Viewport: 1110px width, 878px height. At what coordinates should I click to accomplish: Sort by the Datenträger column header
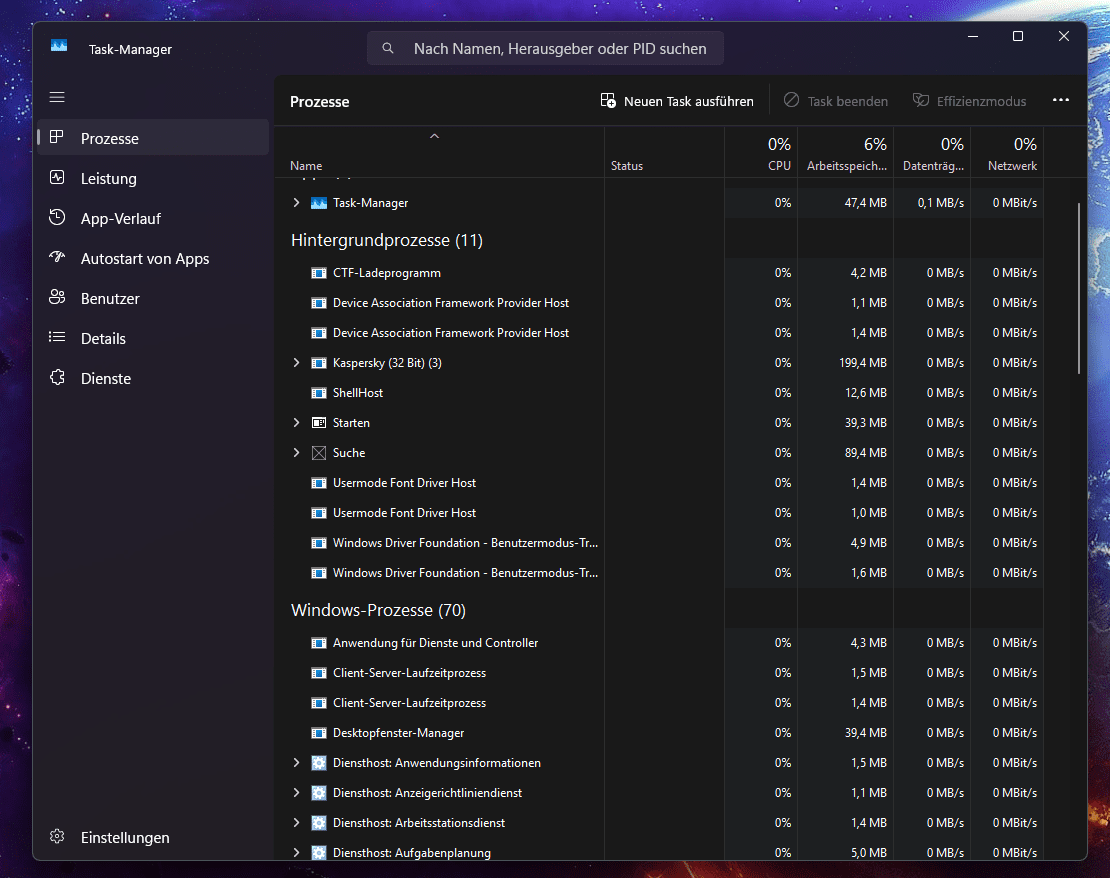tap(932, 152)
